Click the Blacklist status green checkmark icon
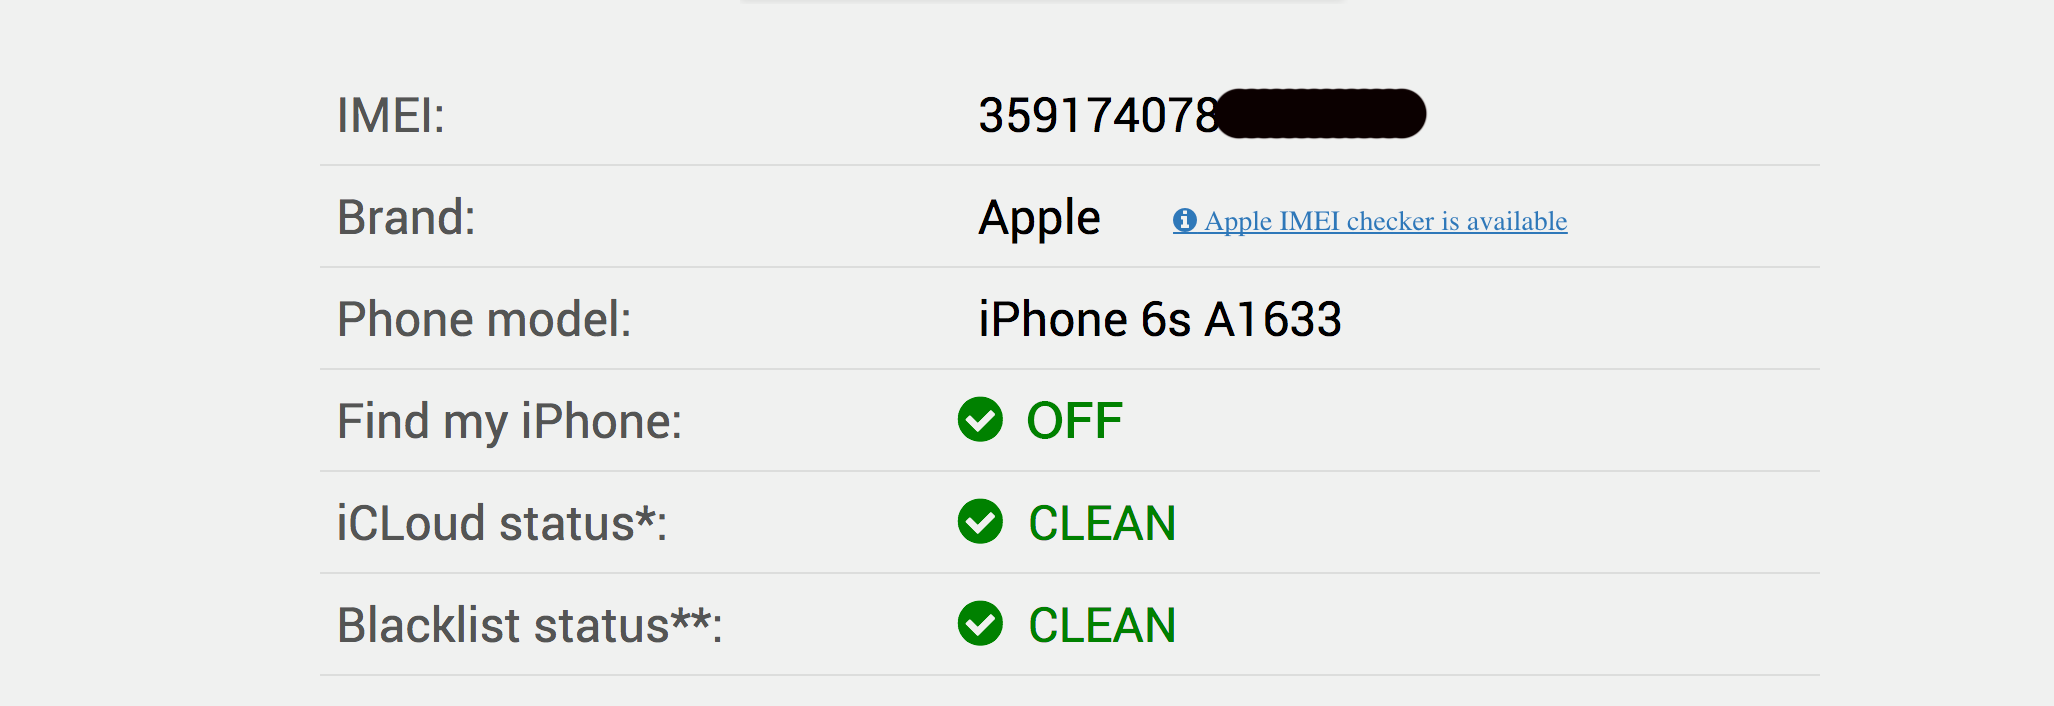Screen dimensions: 2054x706 [x=980, y=623]
